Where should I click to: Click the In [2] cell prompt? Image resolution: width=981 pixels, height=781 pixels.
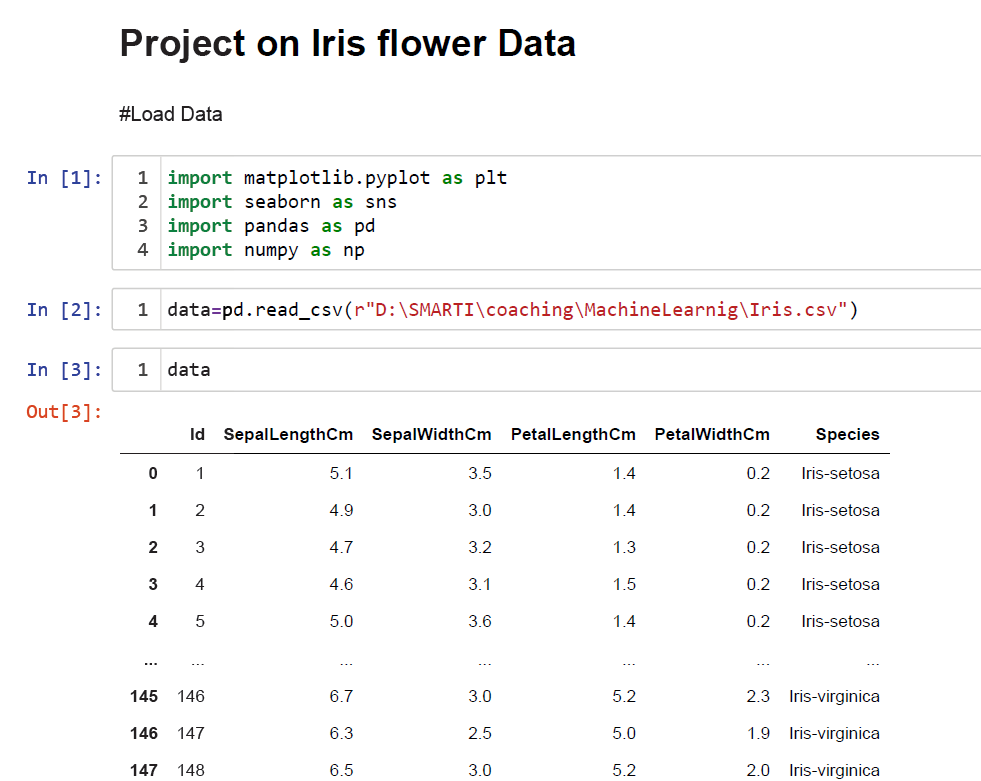coord(64,310)
